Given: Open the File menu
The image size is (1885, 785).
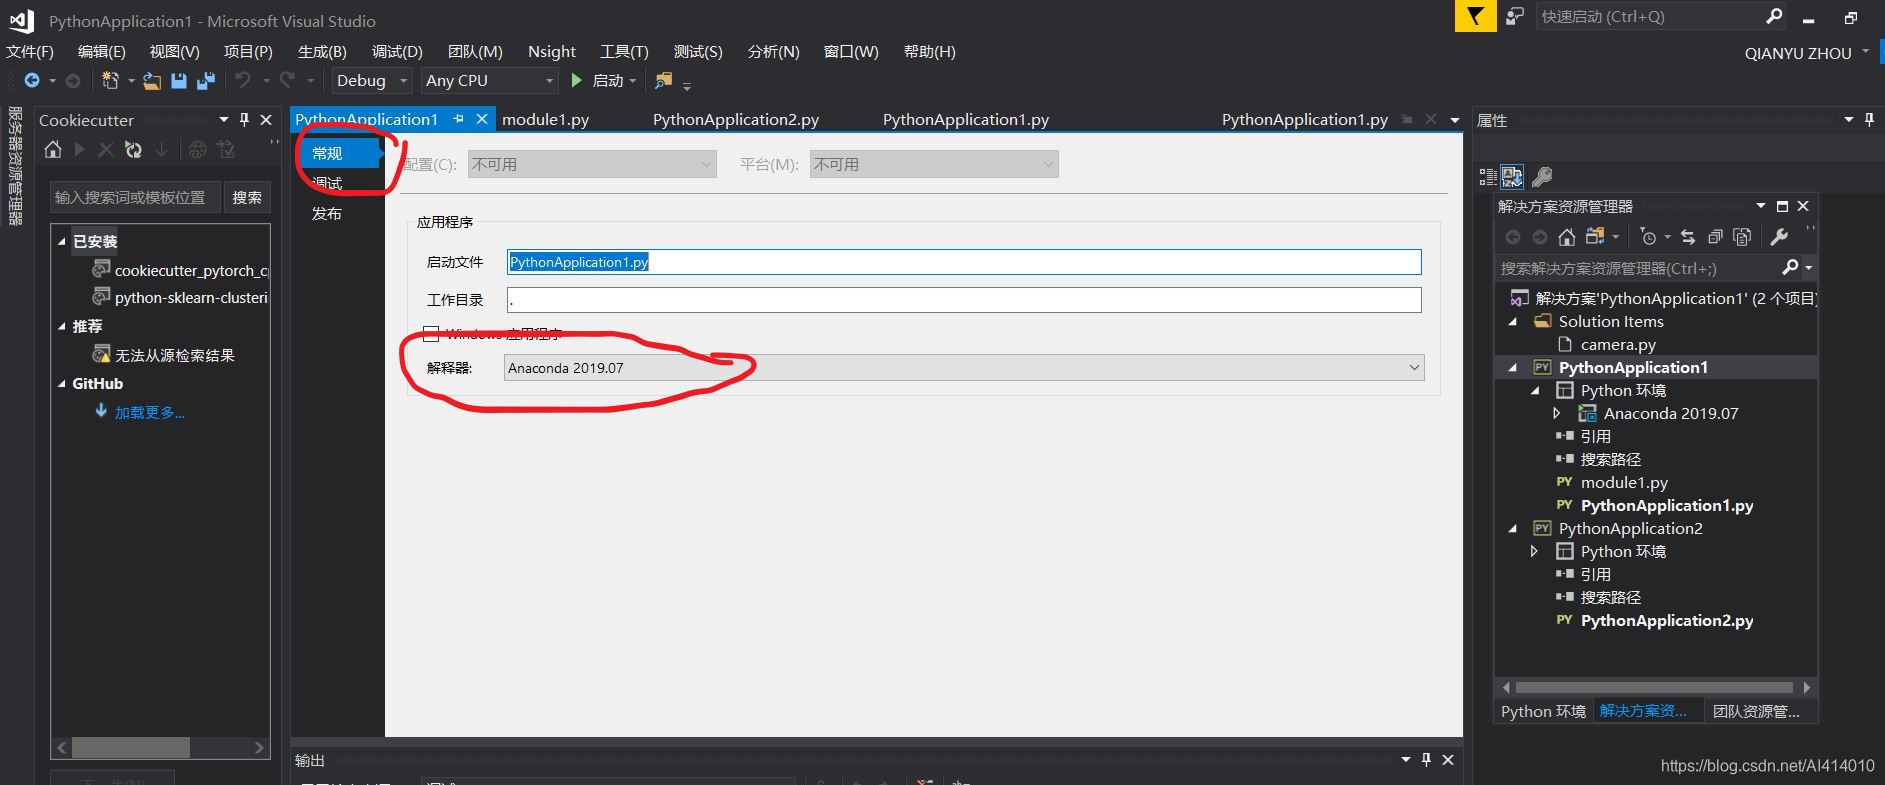Looking at the screenshot, I should (30, 51).
